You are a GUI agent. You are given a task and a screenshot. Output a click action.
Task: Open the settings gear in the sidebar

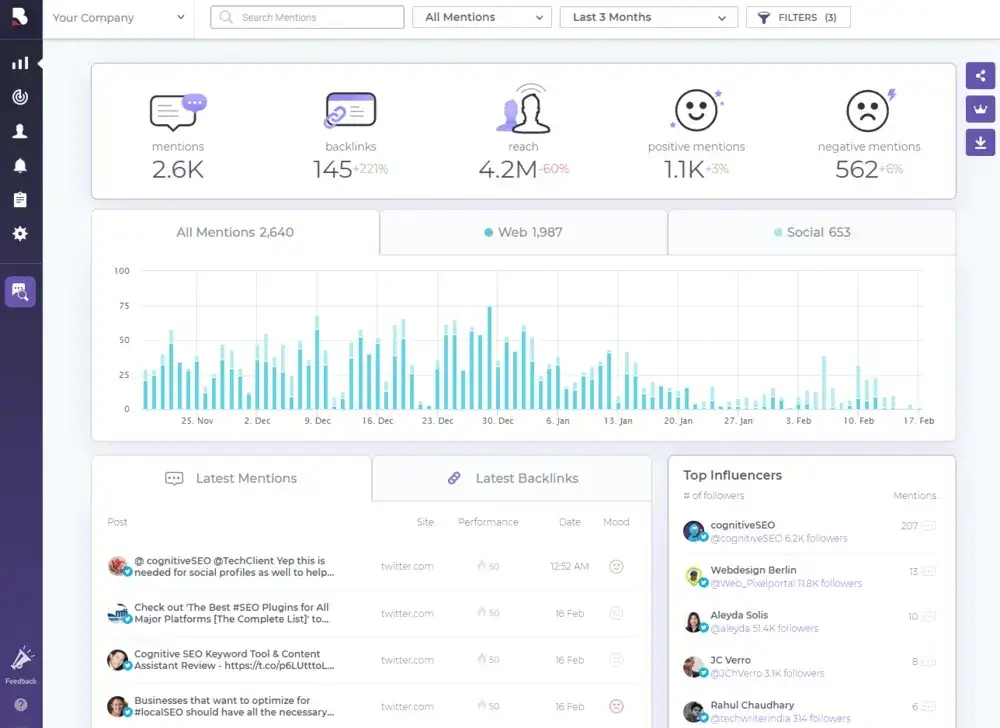(21, 233)
